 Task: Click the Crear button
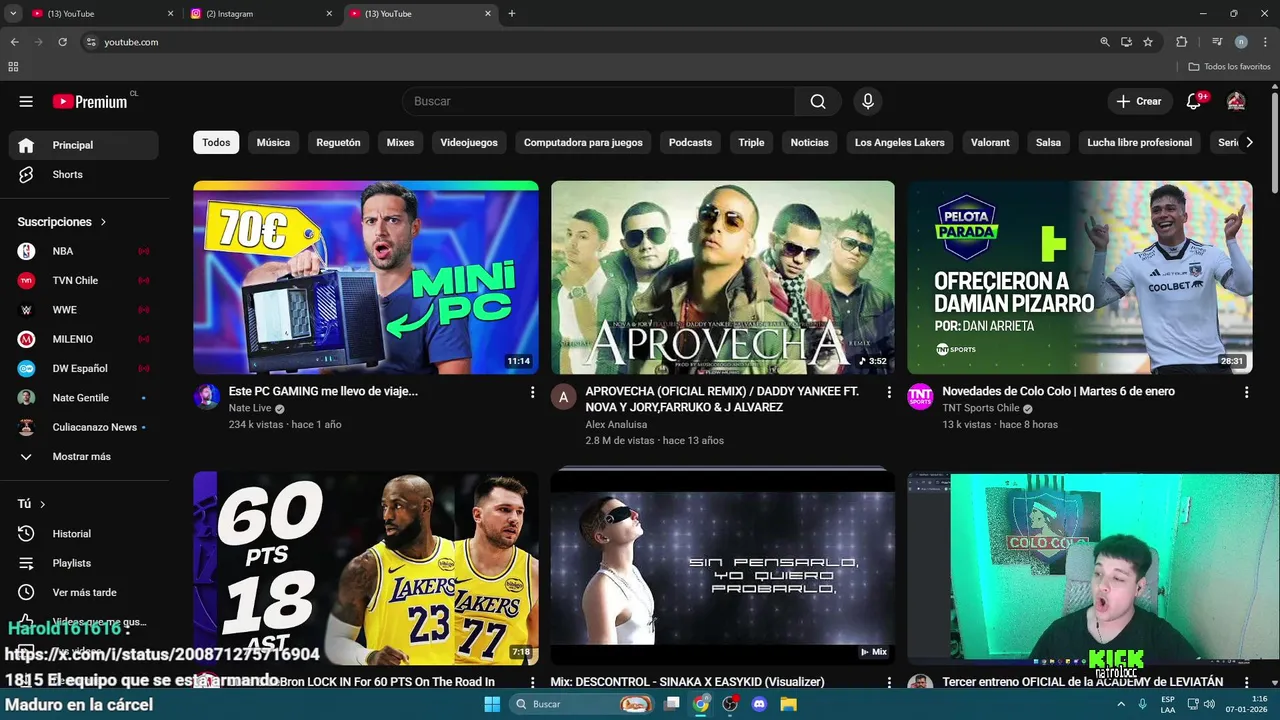pyautogui.click(x=1139, y=101)
